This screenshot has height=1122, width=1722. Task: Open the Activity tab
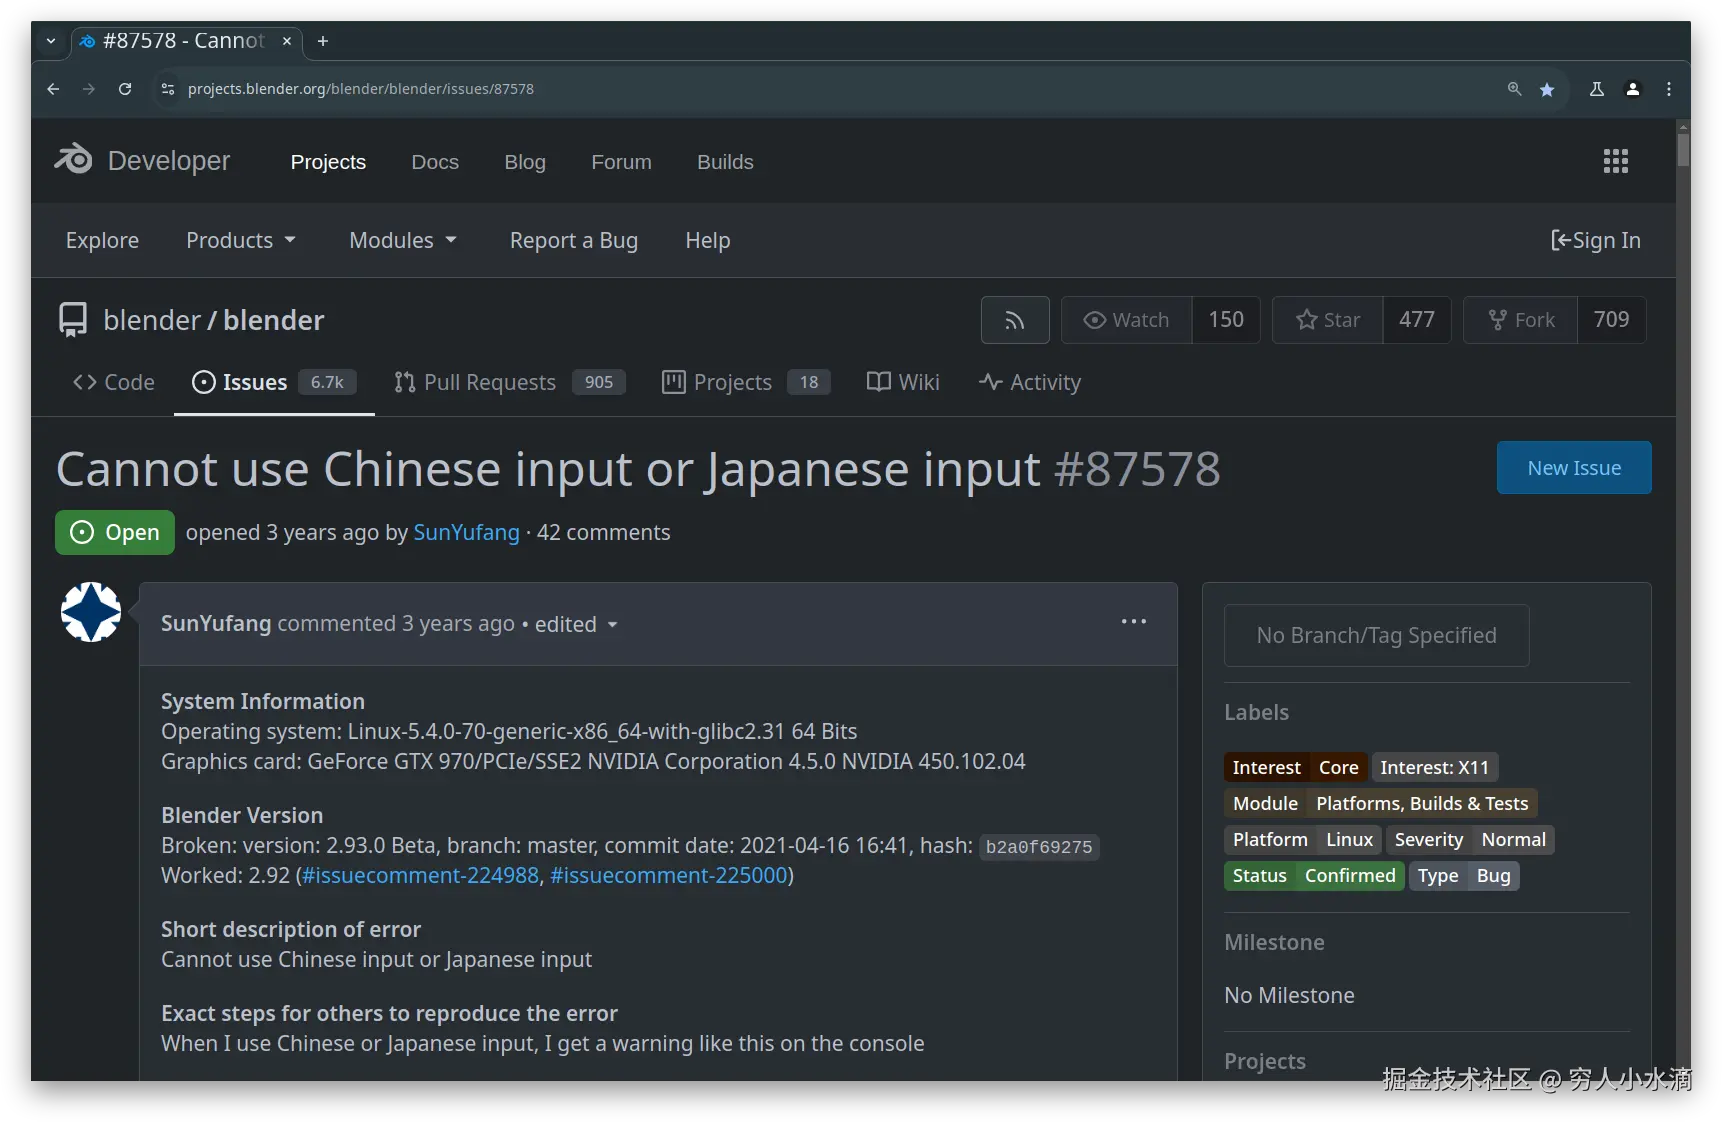(x=1030, y=382)
